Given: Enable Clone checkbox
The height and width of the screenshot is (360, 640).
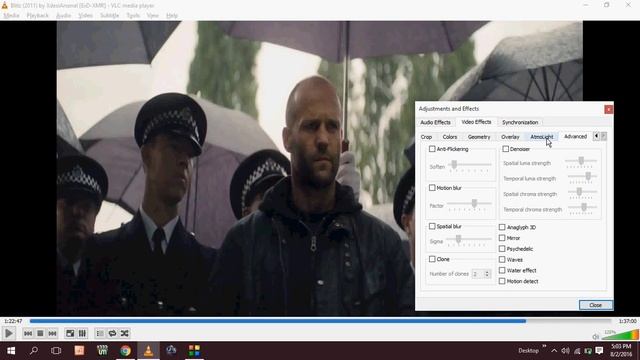Looking at the screenshot, I should [x=432, y=259].
